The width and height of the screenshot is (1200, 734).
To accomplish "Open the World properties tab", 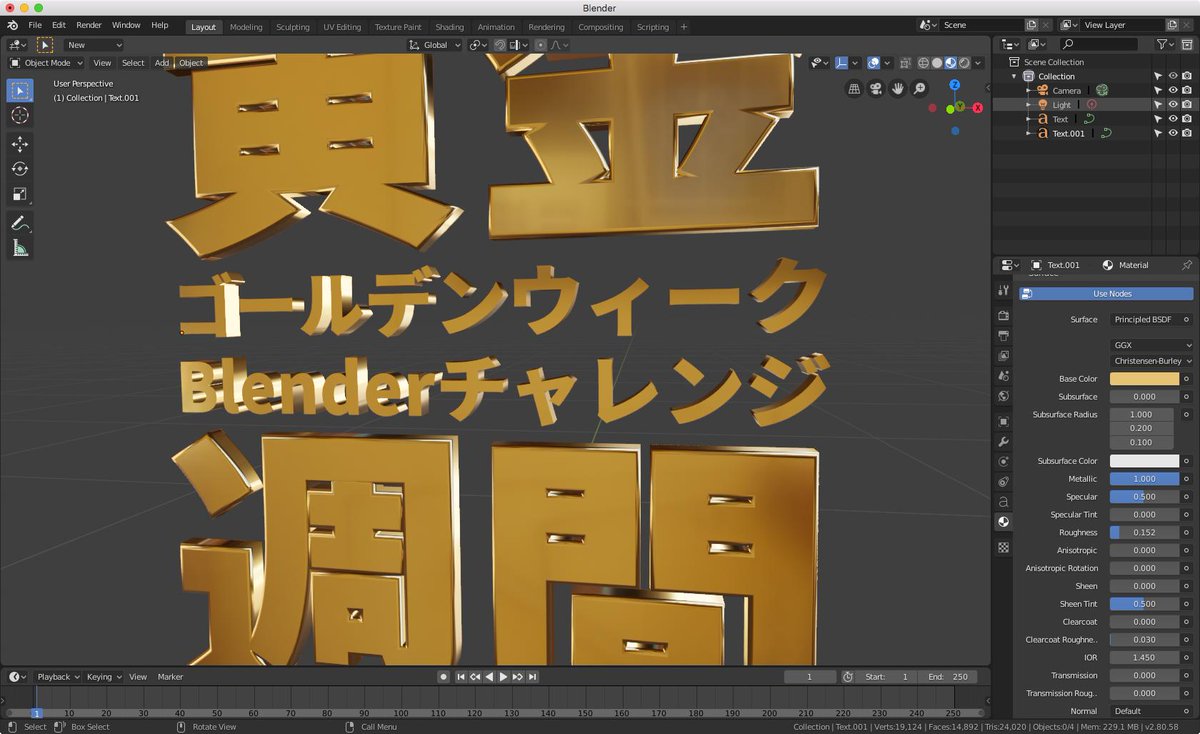I will tap(1004, 396).
